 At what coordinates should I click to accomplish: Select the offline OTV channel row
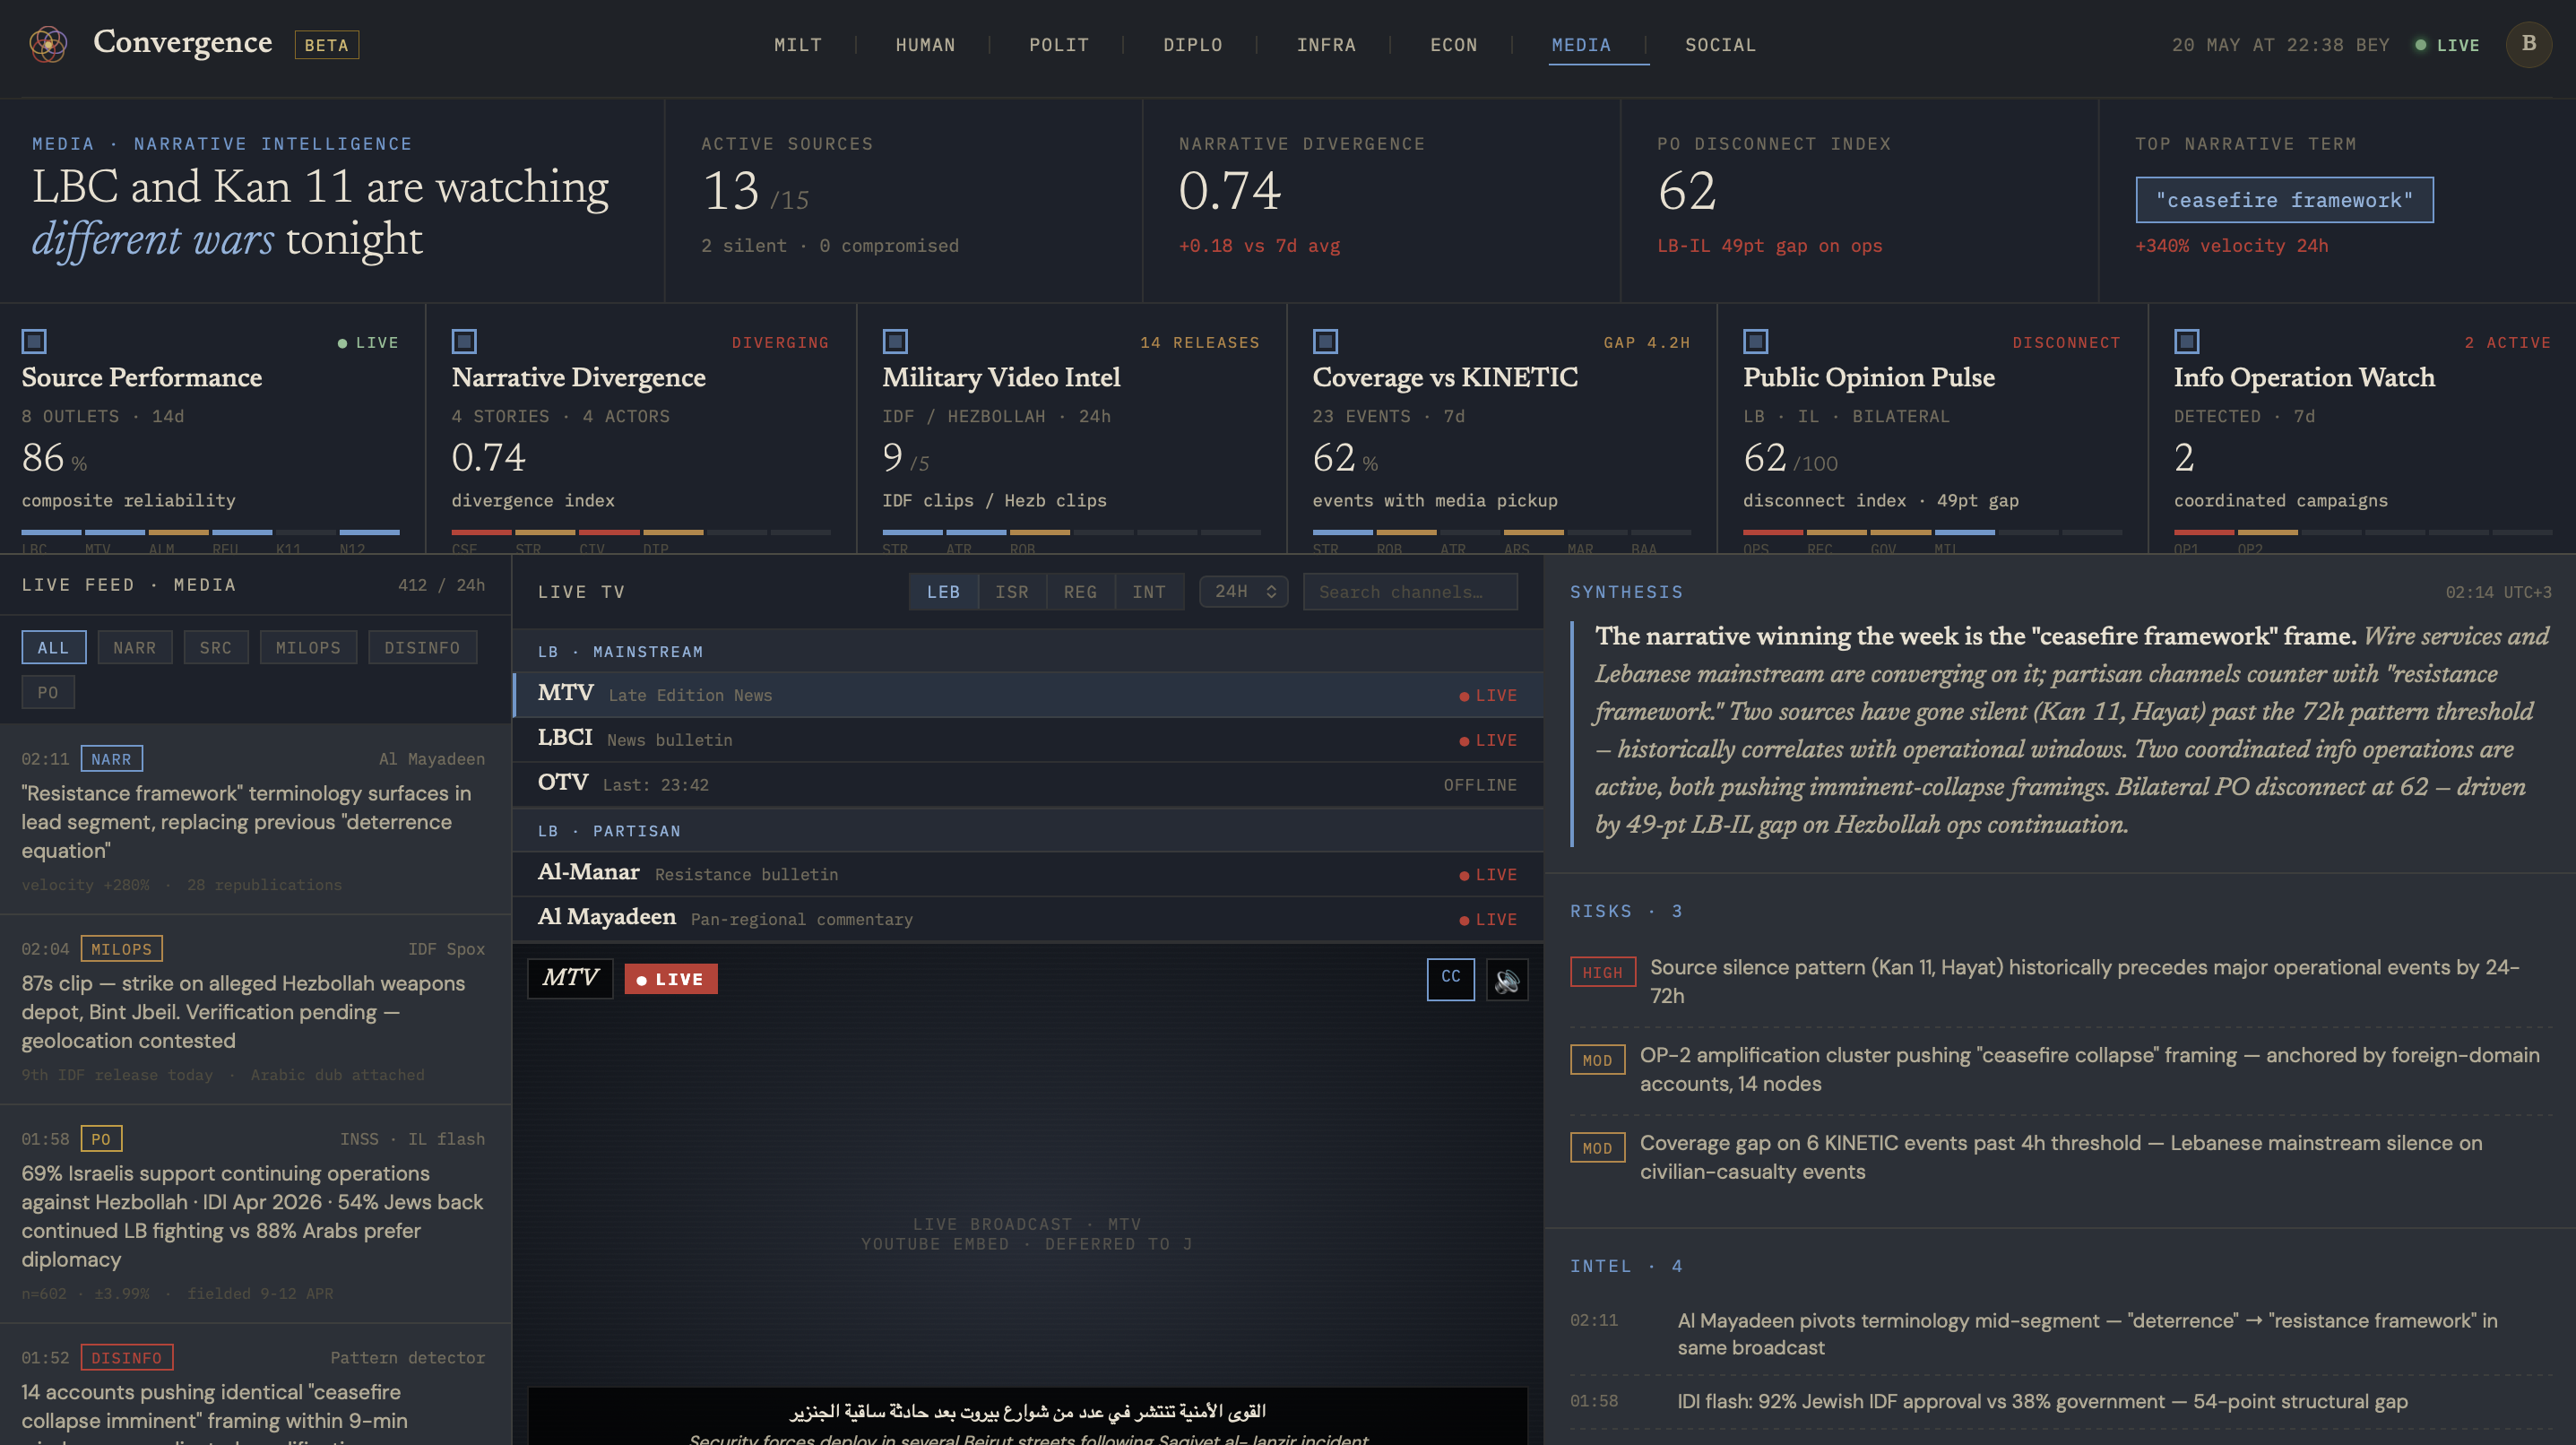click(x=1028, y=784)
